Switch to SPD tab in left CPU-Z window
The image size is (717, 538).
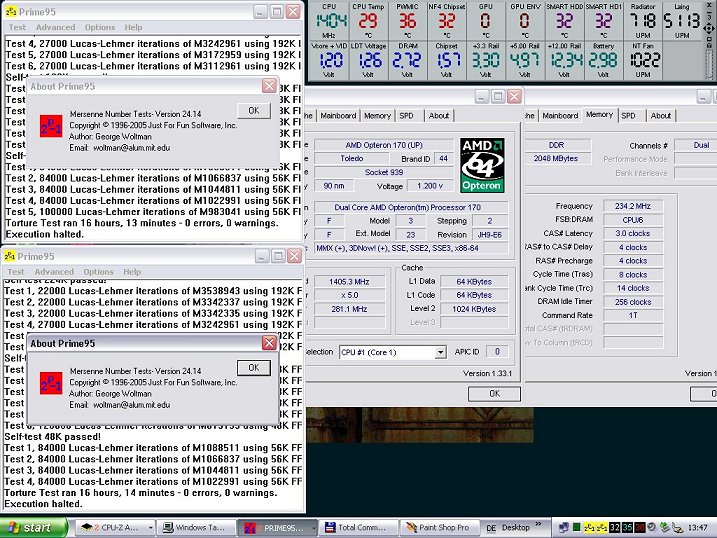pos(406,116)
